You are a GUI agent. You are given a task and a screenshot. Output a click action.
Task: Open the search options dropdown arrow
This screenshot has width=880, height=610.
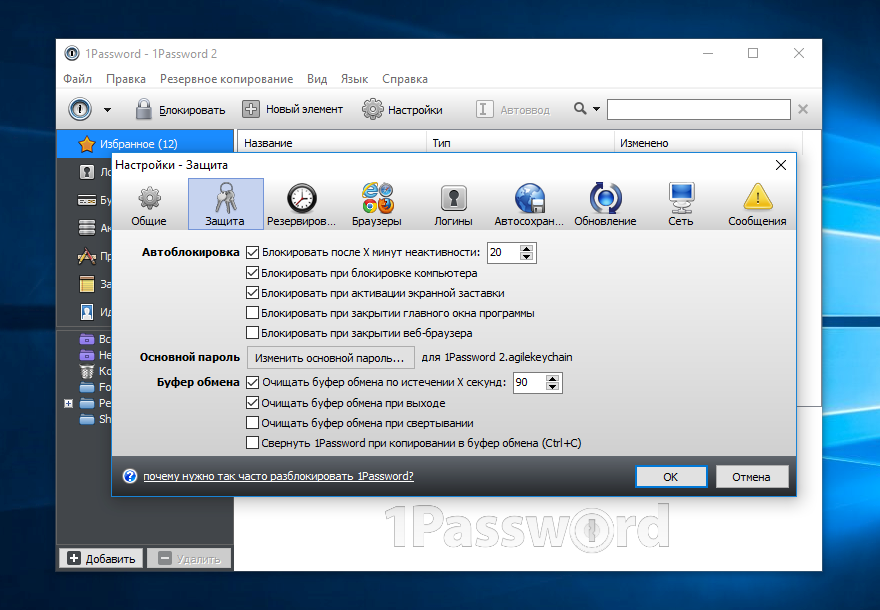pos(596,109)
